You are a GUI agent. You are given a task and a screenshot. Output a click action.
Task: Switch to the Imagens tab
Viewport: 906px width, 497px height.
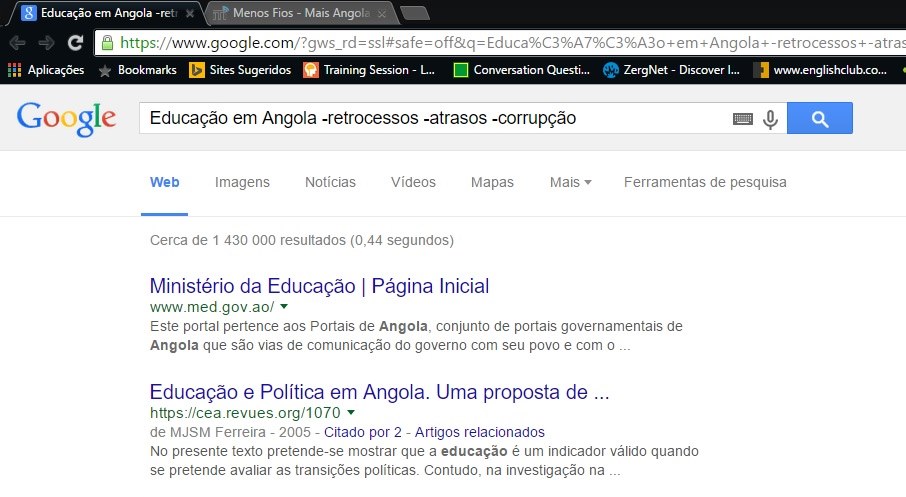242,182
